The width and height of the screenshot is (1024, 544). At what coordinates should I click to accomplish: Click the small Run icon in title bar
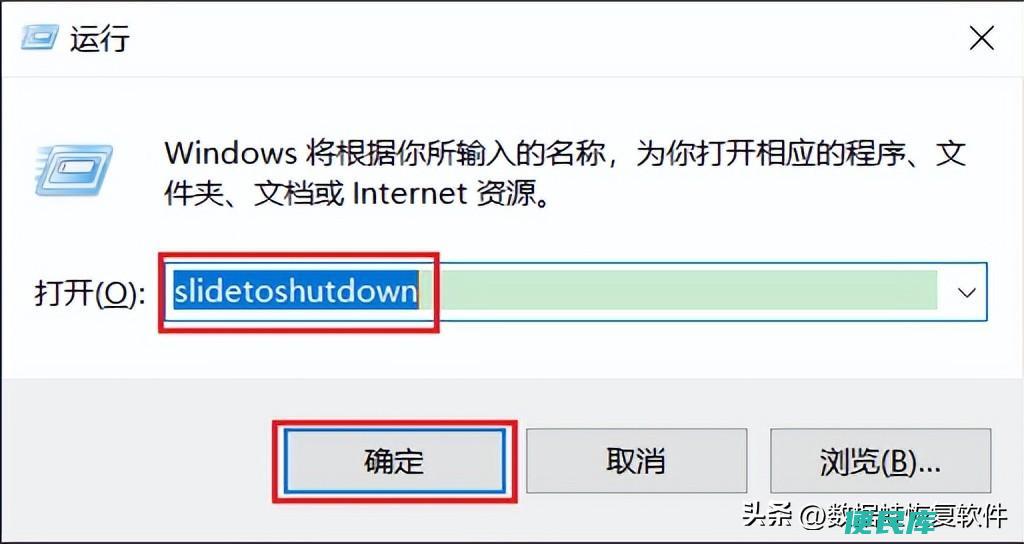(39, 38)
